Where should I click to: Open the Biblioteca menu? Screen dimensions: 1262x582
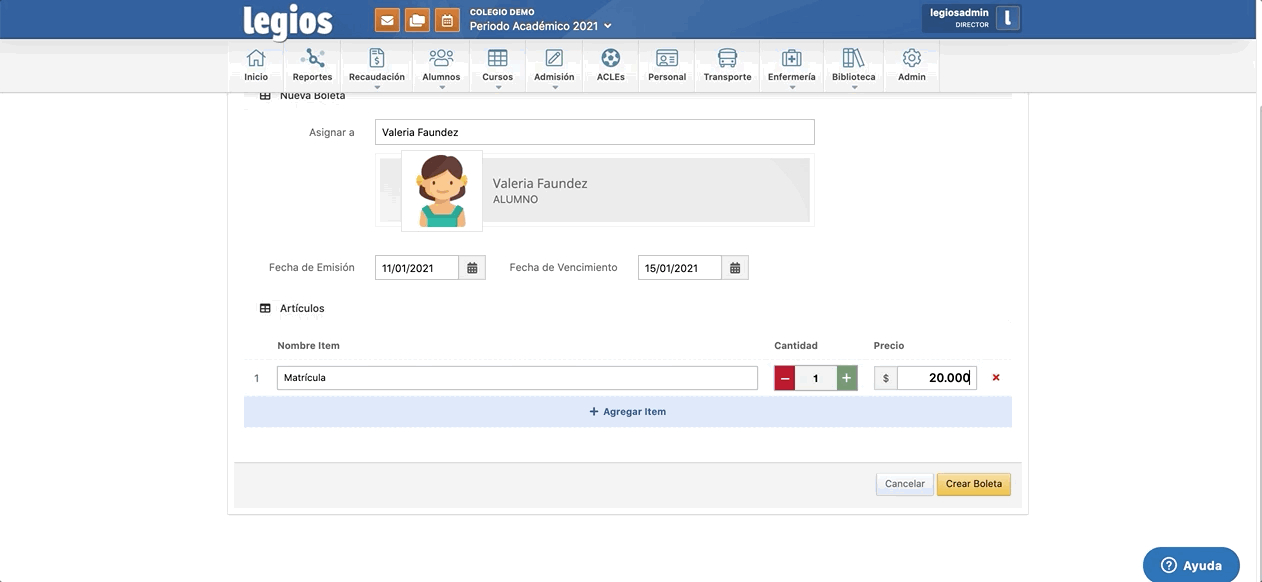point(853,66)
